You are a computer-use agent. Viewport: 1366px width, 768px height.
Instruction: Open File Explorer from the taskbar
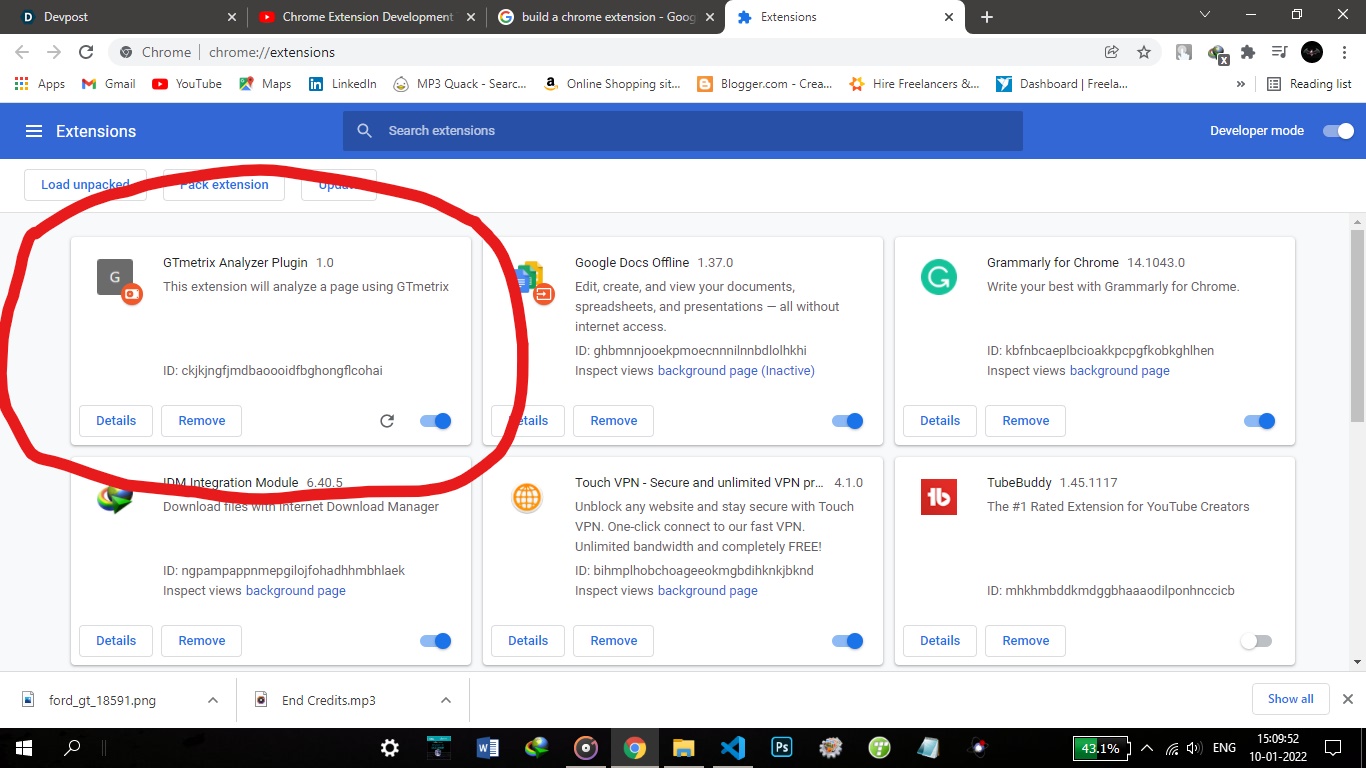coord(683,747)
